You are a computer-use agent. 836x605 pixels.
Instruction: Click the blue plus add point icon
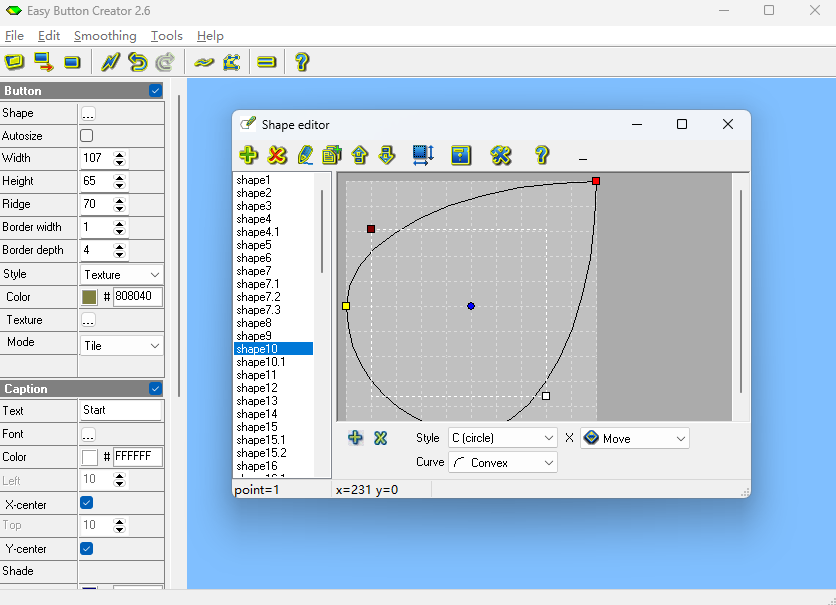coord(355,438)
